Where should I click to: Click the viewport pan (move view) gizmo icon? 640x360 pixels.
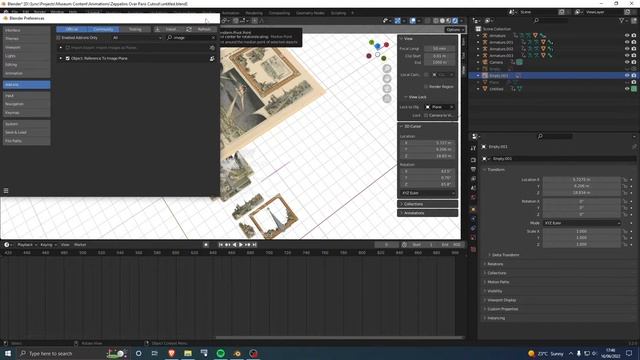click(x=387, y=78)
